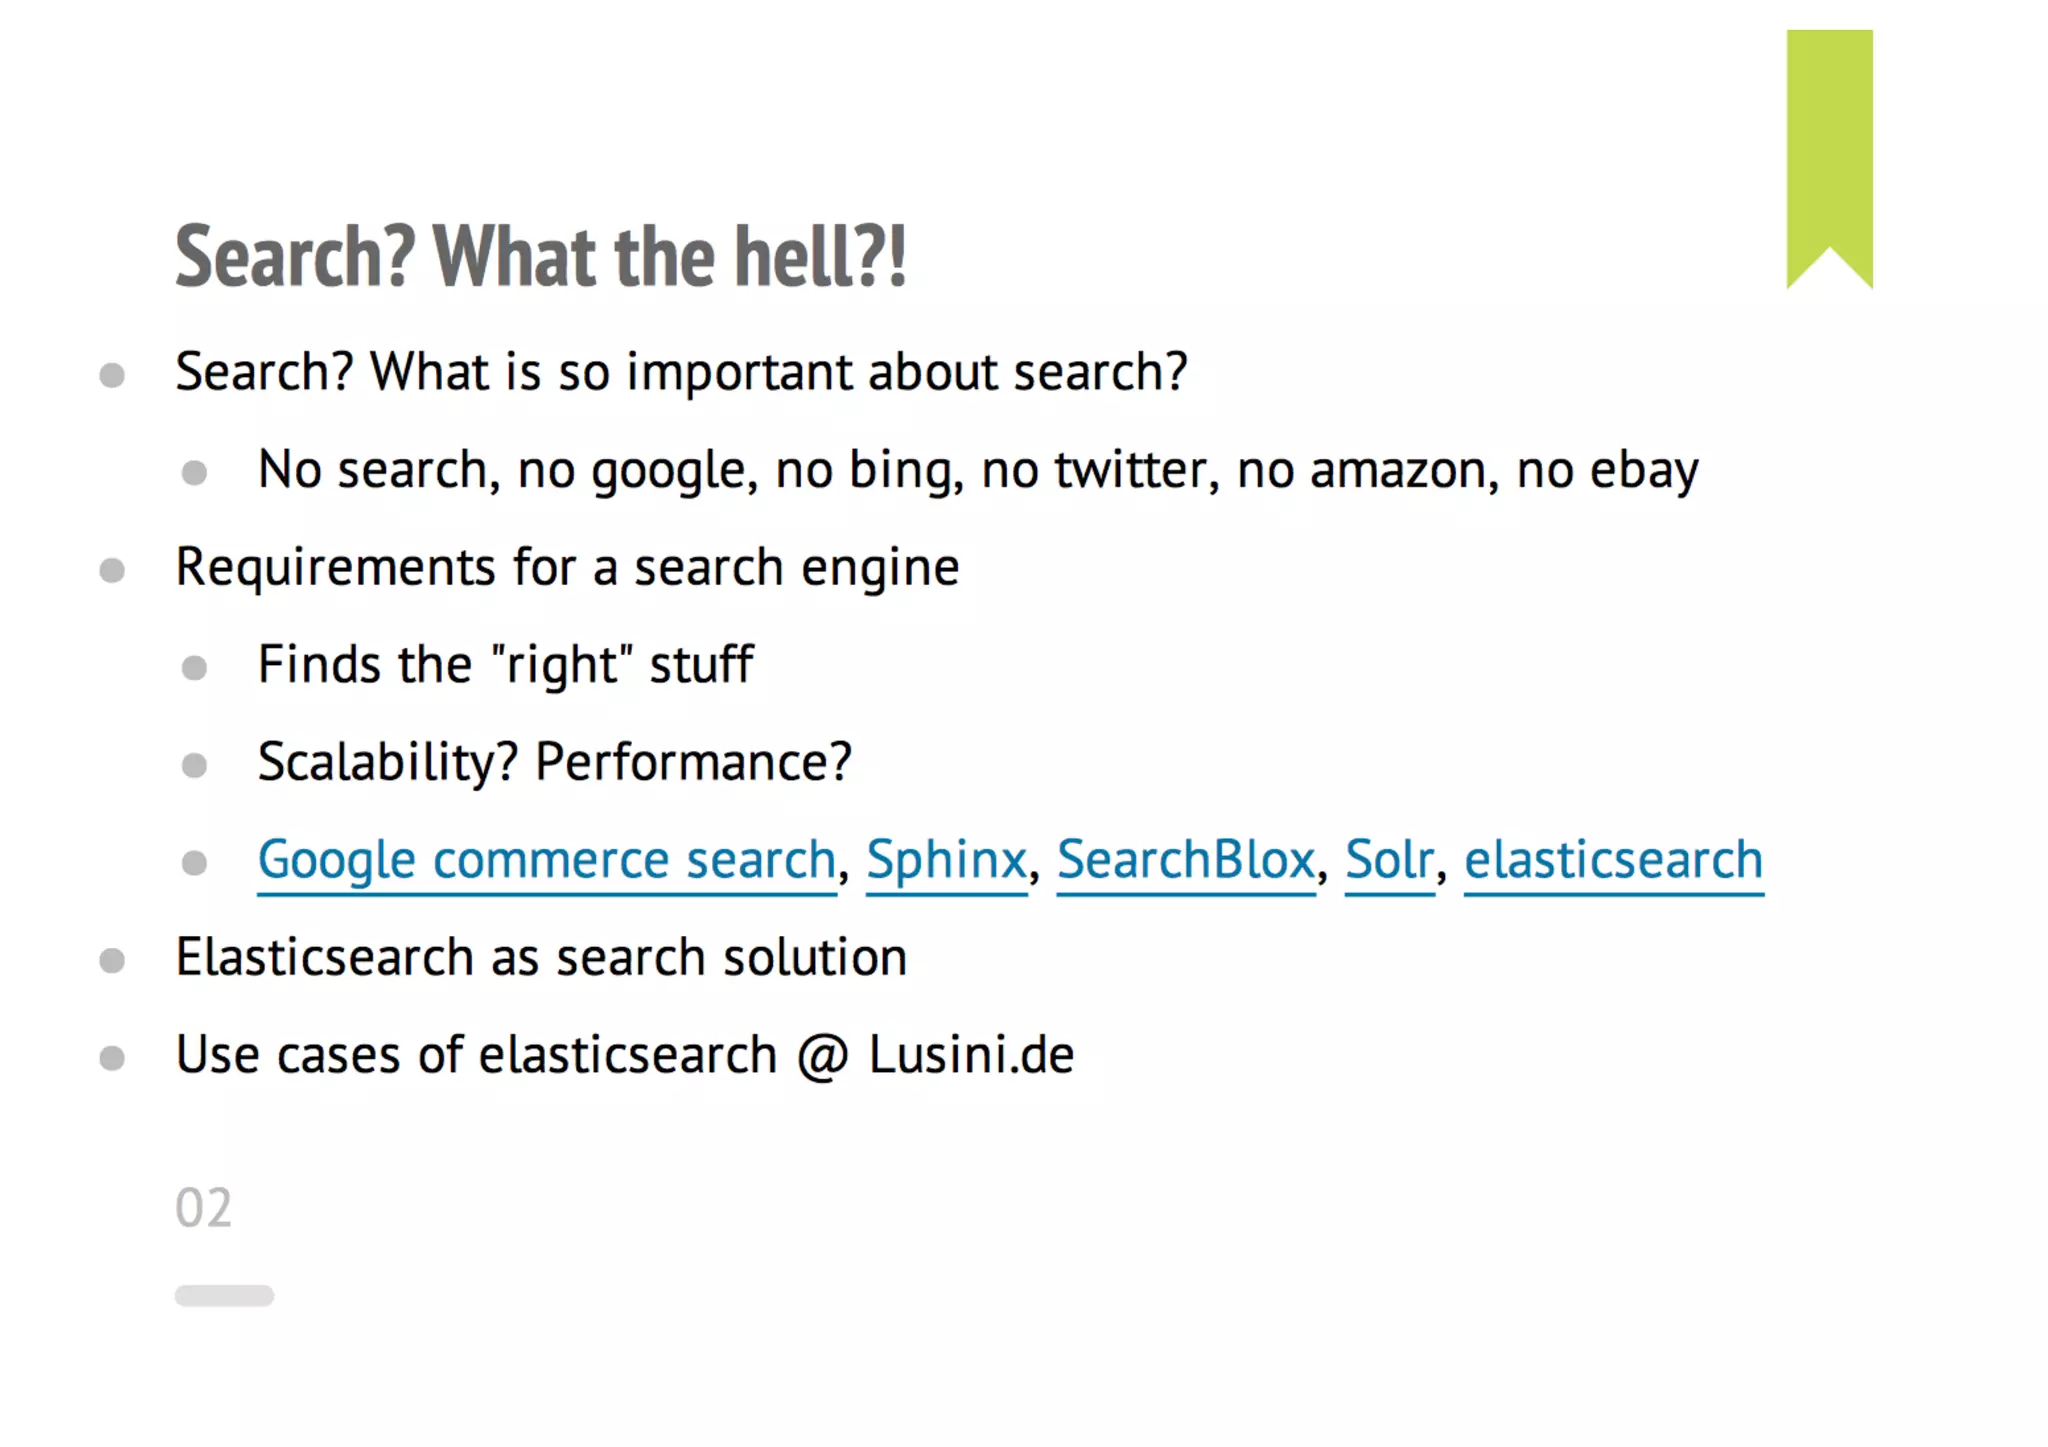
Task: Click bullet dot beside 'Elasticsearch as search solution'
Action: pyautogui.click(x=112, y=961)
